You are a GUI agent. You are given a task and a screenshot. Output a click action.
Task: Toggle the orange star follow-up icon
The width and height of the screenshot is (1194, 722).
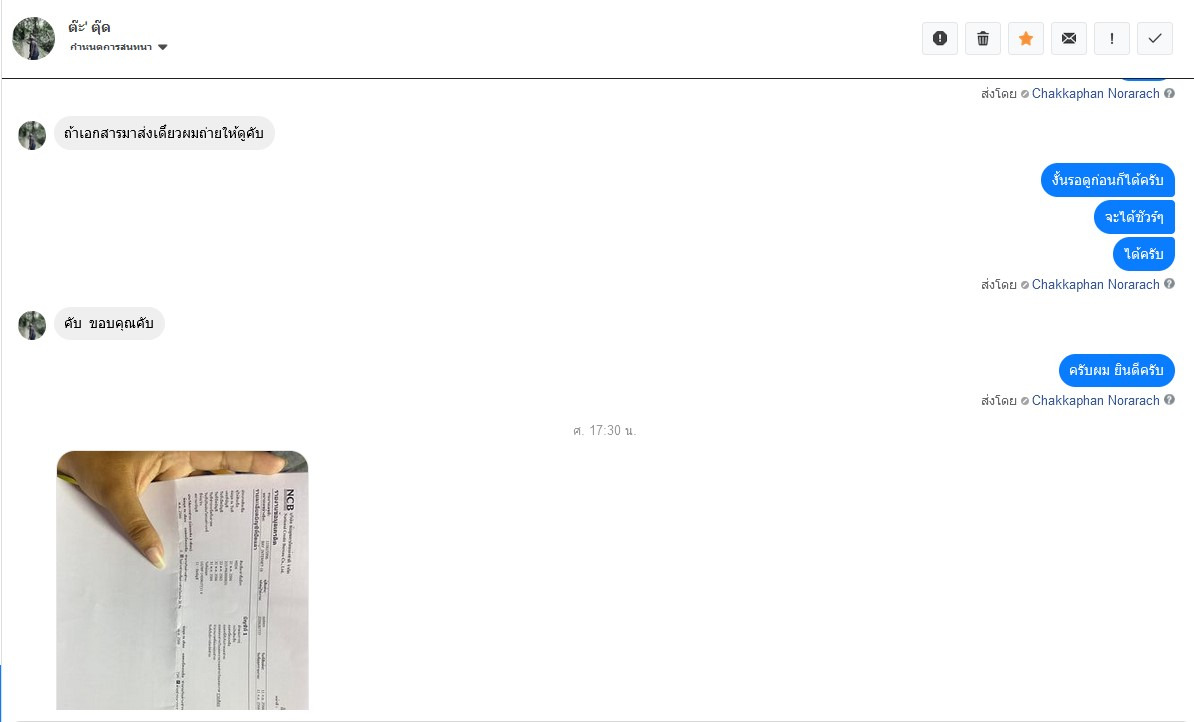click(1026, 39)
